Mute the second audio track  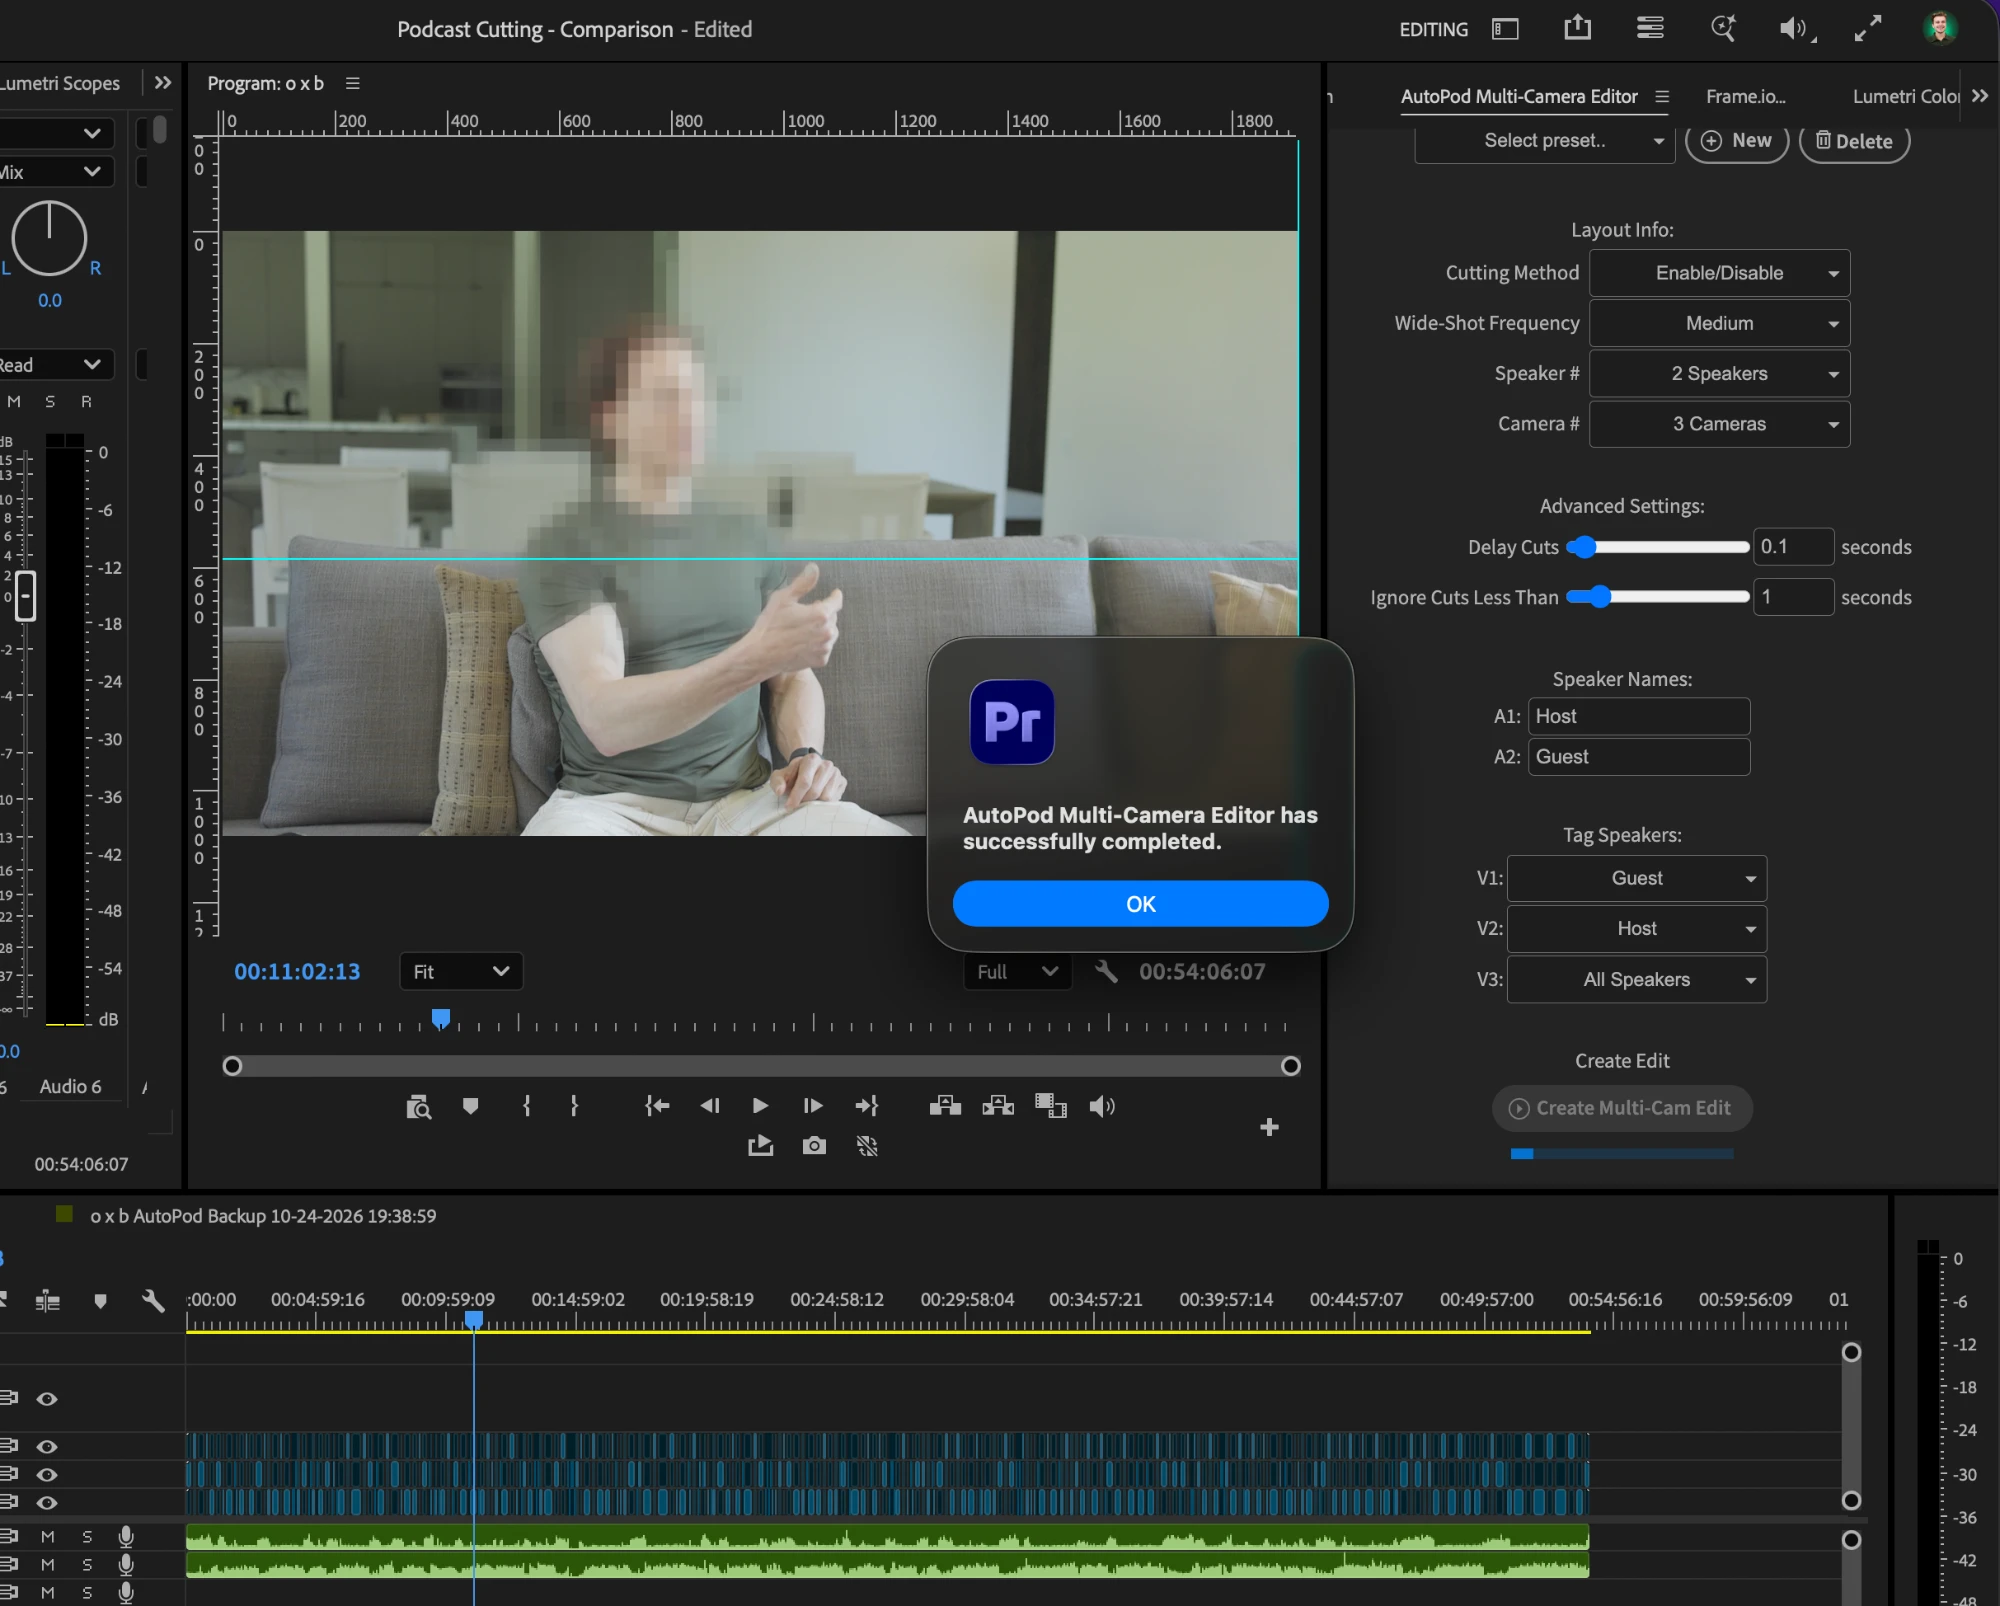coord(47,1564)
